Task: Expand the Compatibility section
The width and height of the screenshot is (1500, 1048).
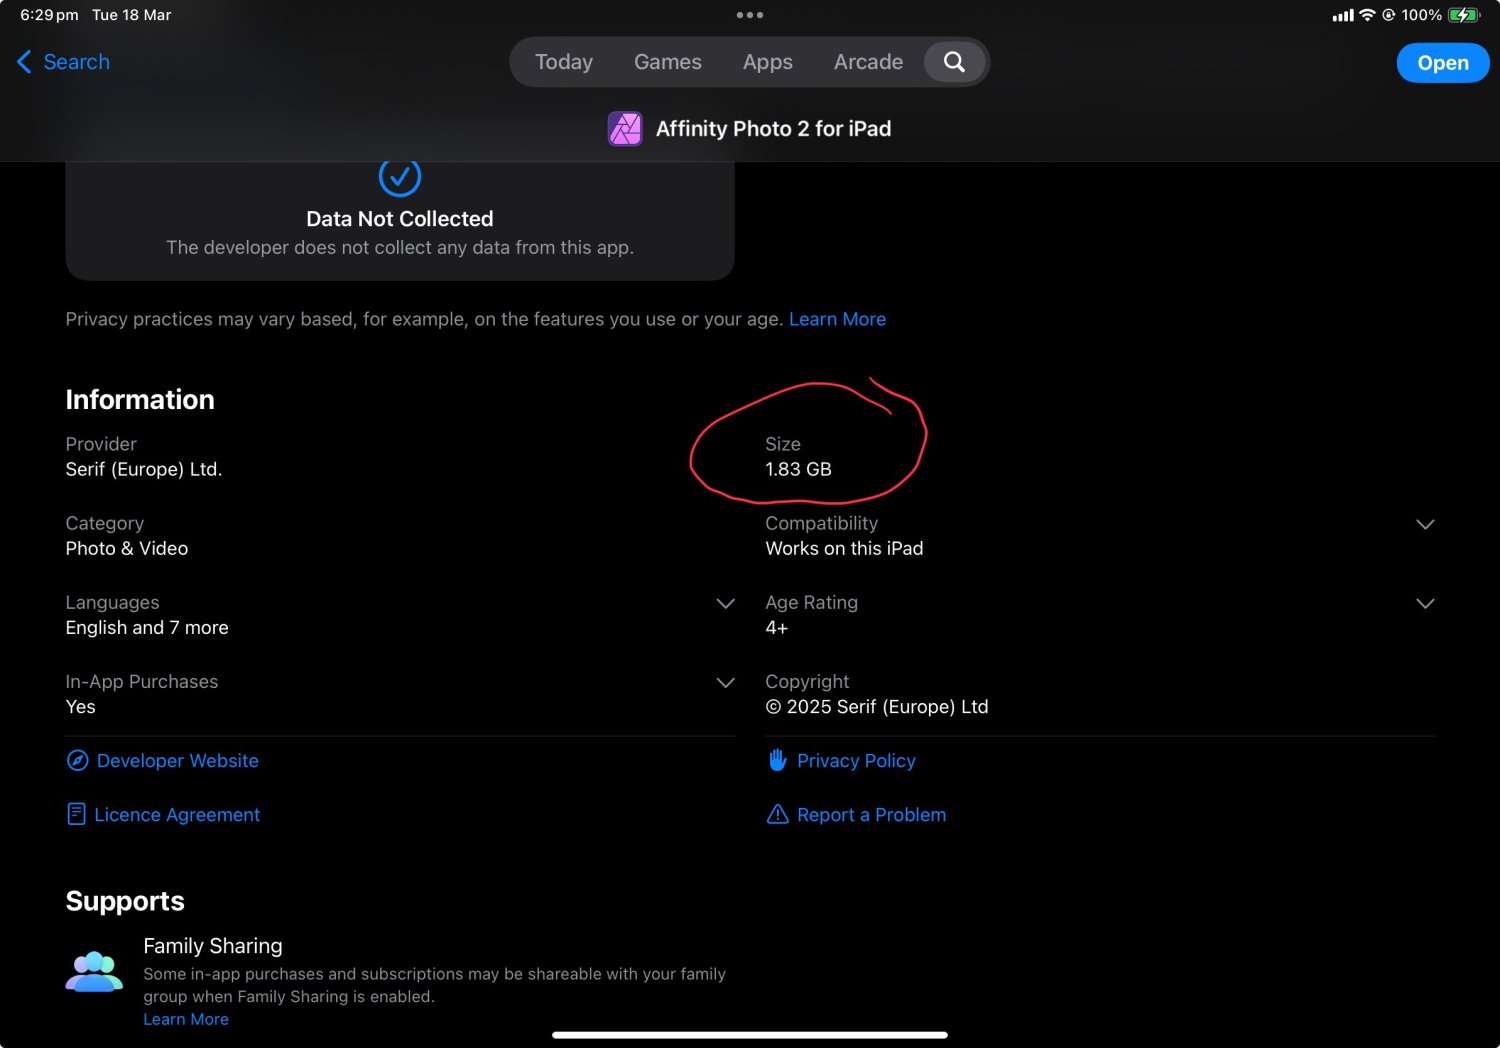Action: pyautogui.click(x=1425, y=523)
